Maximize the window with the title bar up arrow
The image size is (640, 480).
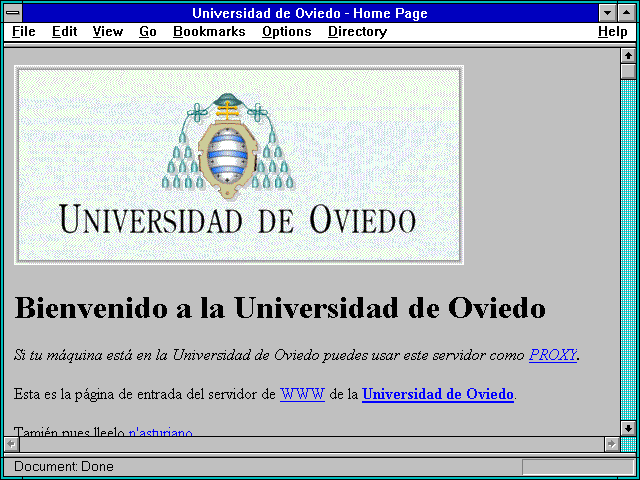627,13
